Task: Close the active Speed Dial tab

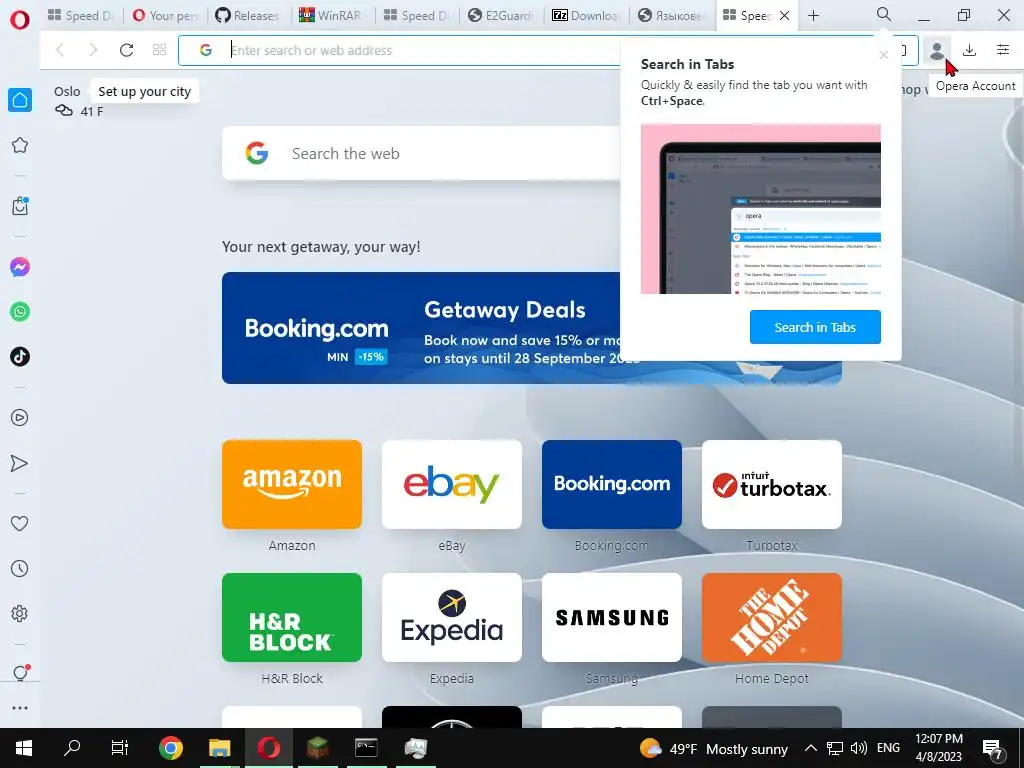Action: (785, 16)
